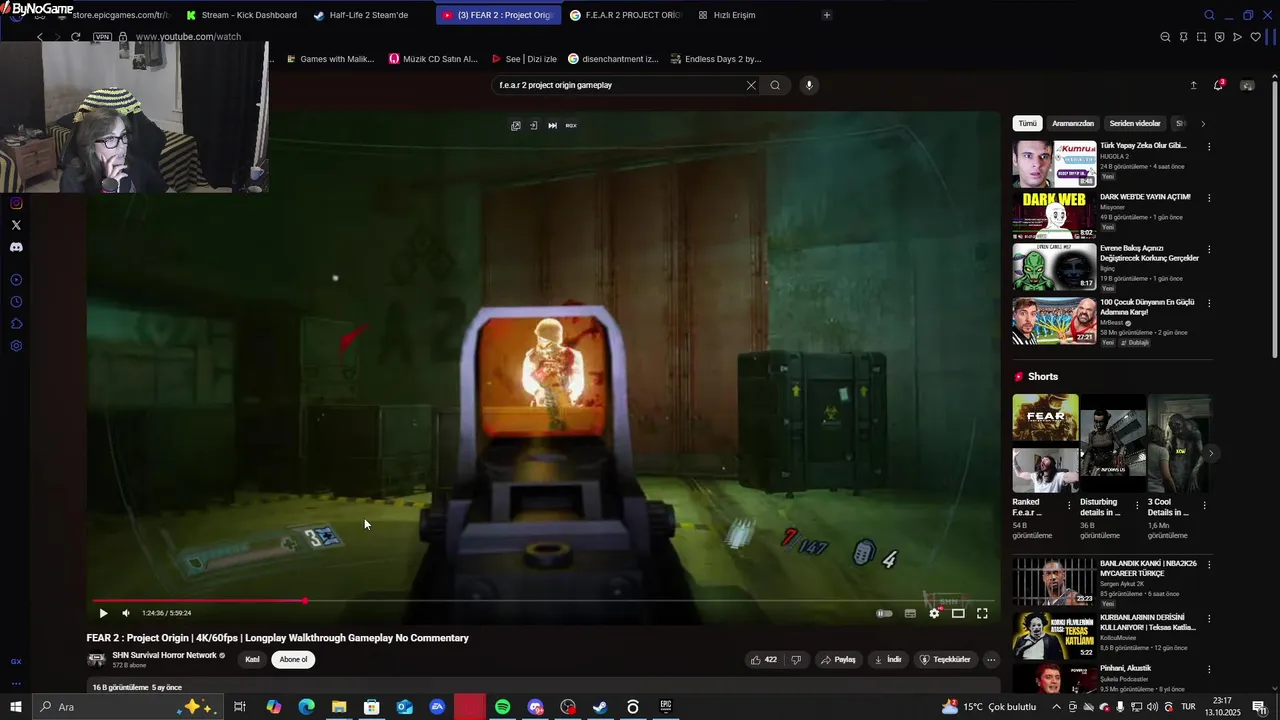Toggle the browser VPN badge
1280x720 pixels.
(x=102, y=37)
